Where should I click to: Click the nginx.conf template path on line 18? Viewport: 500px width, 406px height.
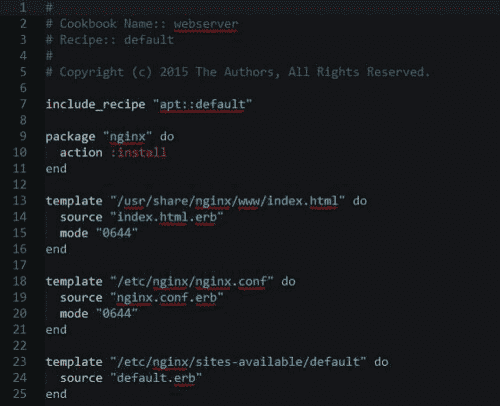(x=192, y=282)
